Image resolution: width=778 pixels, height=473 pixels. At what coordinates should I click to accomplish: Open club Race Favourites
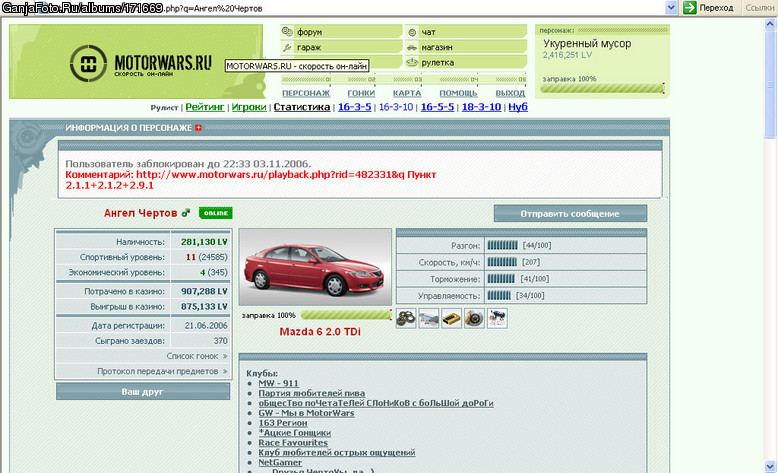293,443
